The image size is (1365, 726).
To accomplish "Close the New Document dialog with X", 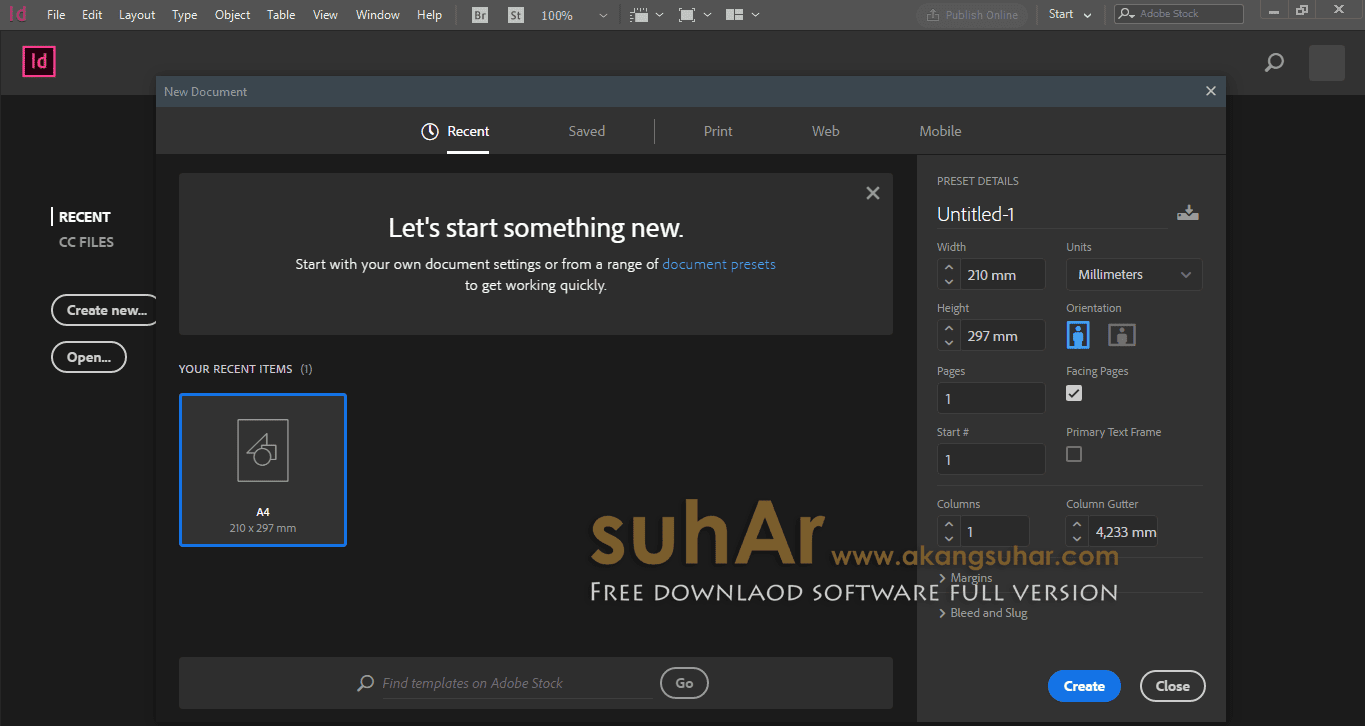I will (1211, 91).
